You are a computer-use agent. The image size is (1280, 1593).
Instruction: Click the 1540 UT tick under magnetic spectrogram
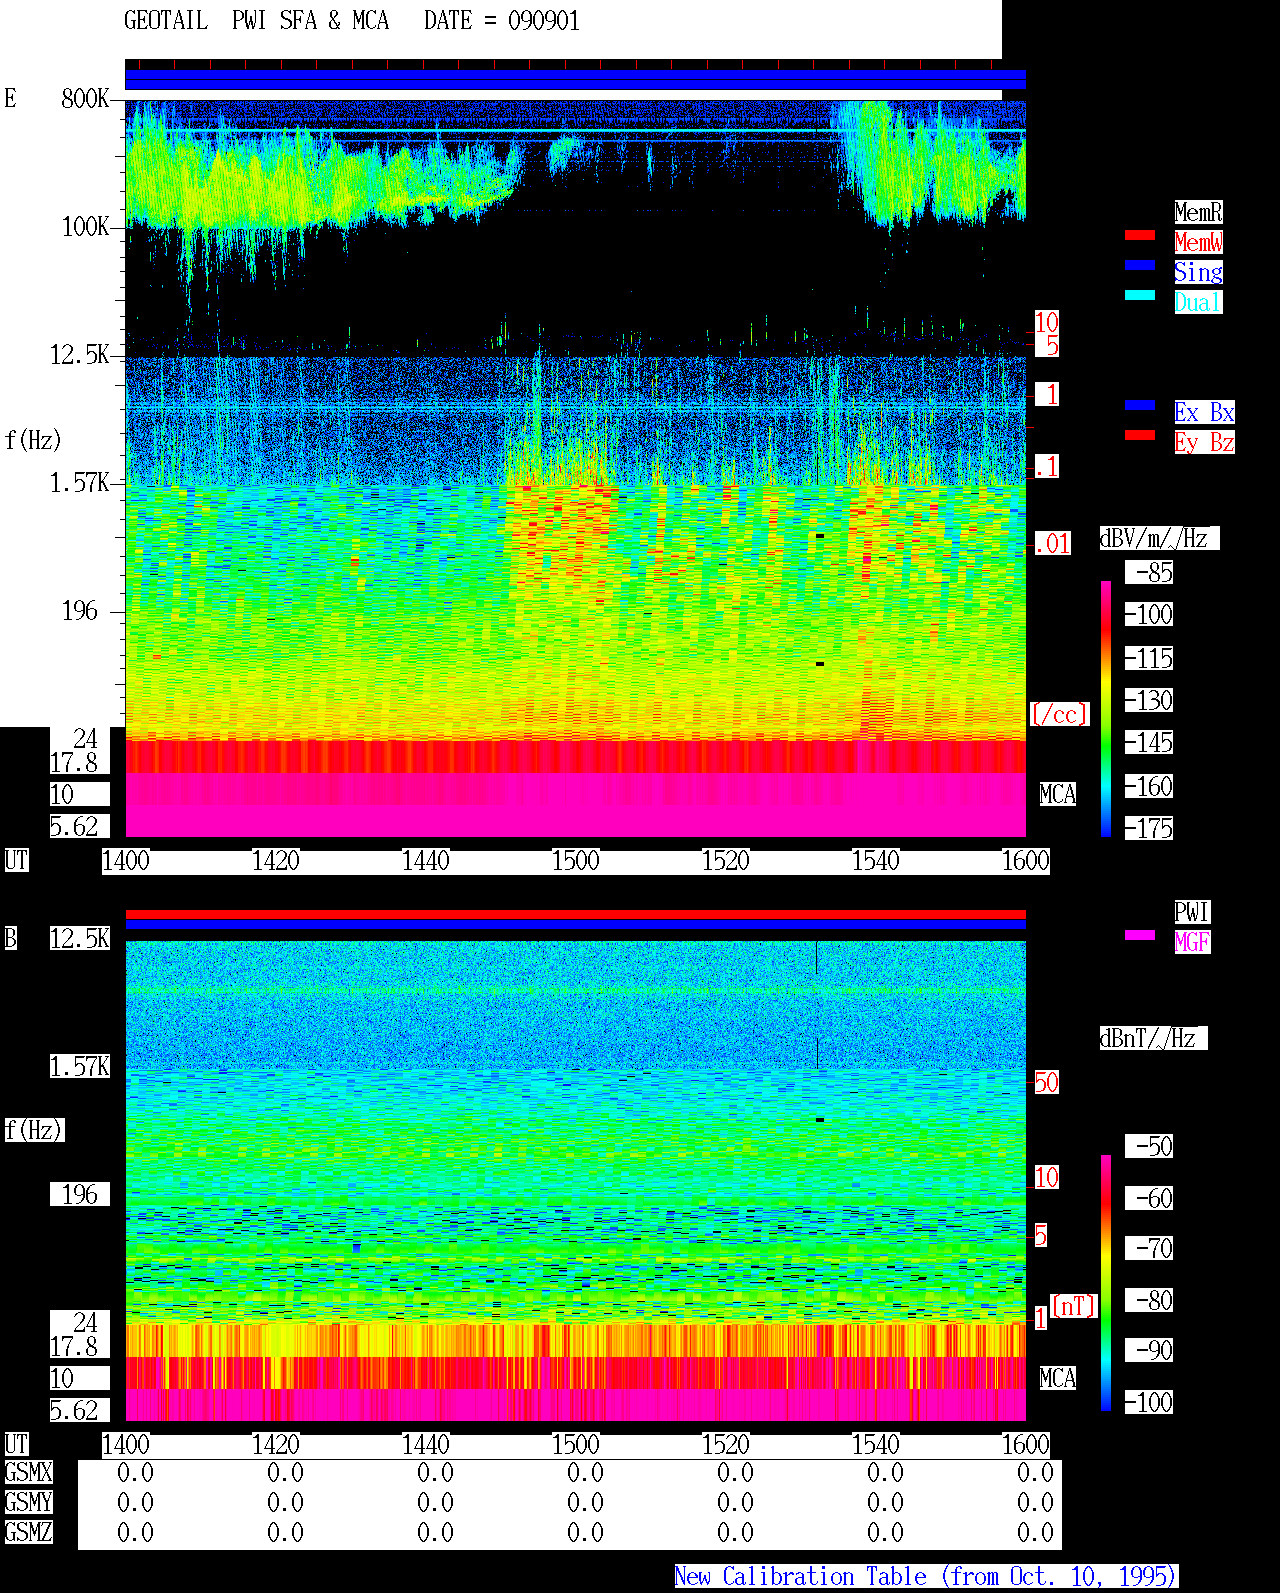tap(875, 1445)
